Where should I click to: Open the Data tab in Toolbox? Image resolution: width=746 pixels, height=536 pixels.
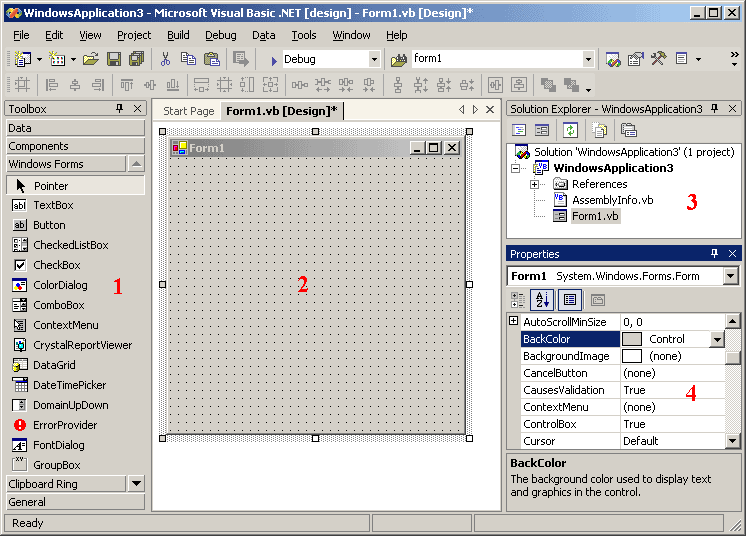coord(76,128)
